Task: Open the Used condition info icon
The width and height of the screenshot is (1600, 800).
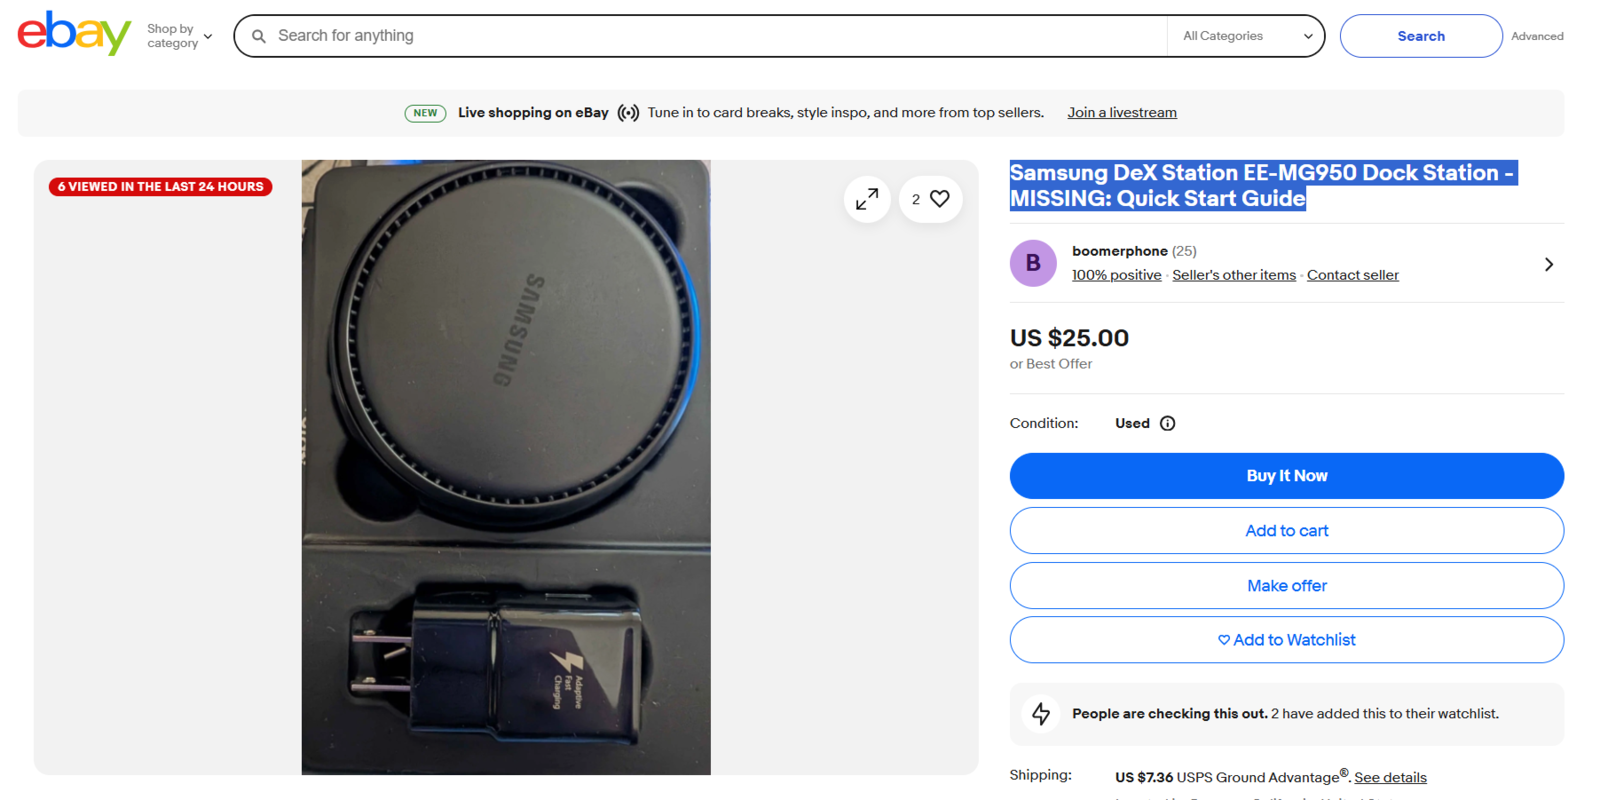Action: (x=1167, y=423)
